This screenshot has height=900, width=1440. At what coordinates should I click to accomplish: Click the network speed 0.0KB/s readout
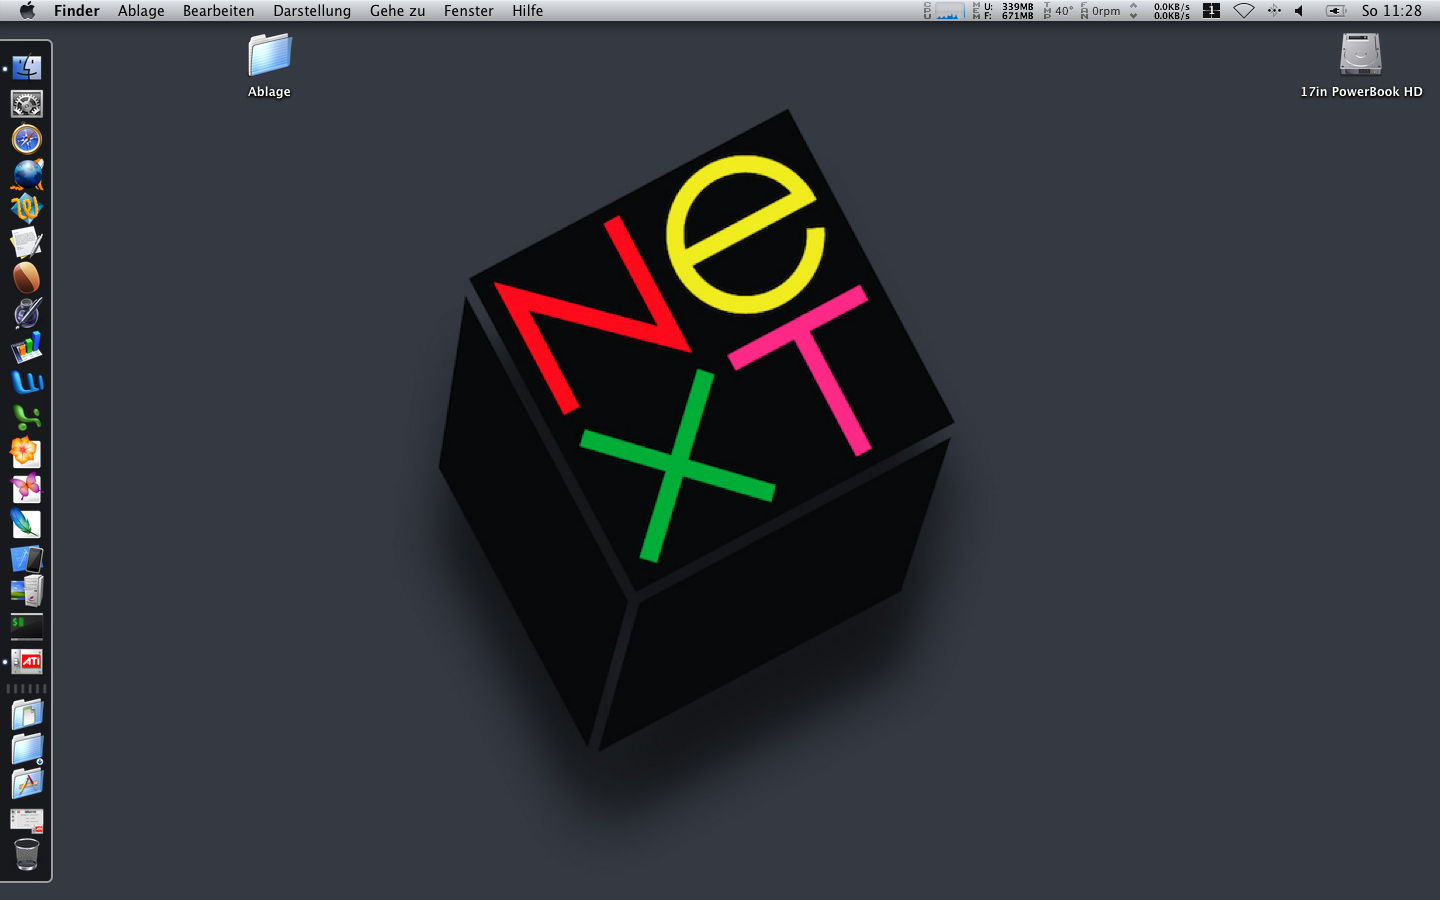[x=1171, y=10]
